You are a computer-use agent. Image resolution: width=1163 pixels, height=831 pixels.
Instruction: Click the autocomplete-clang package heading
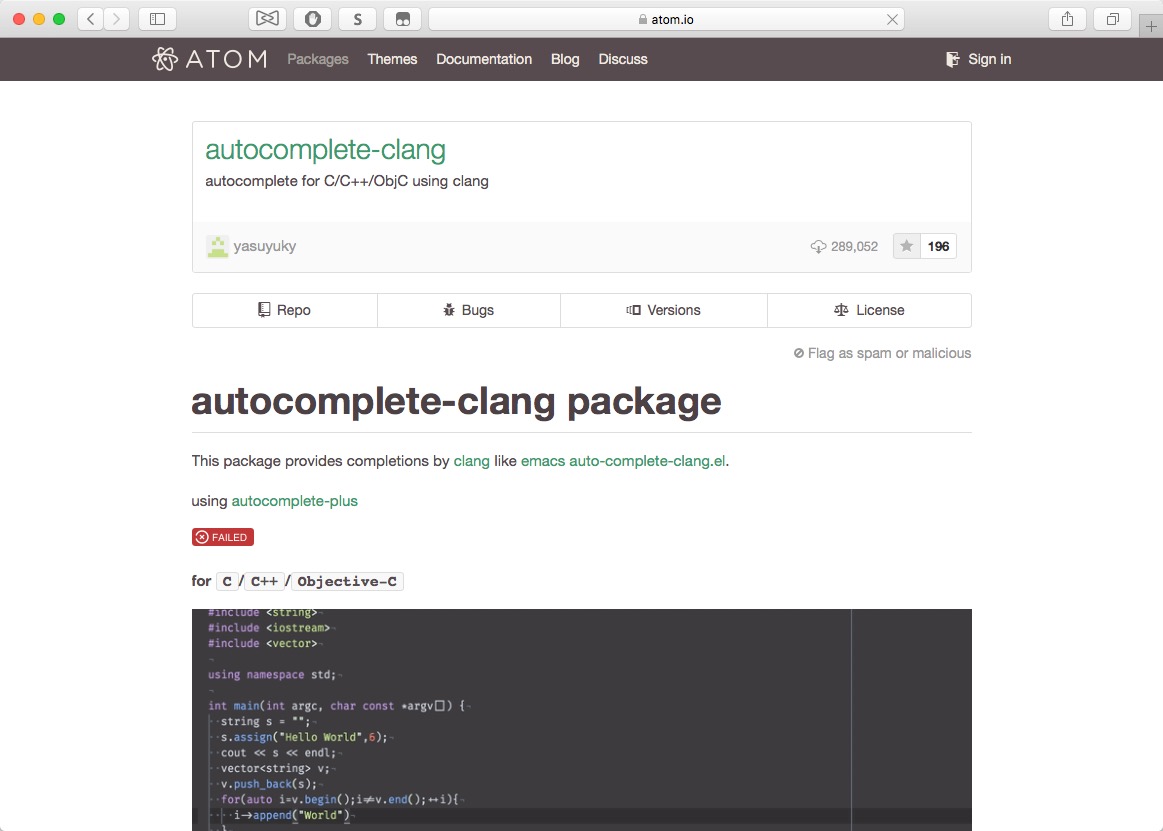(456, 402)
